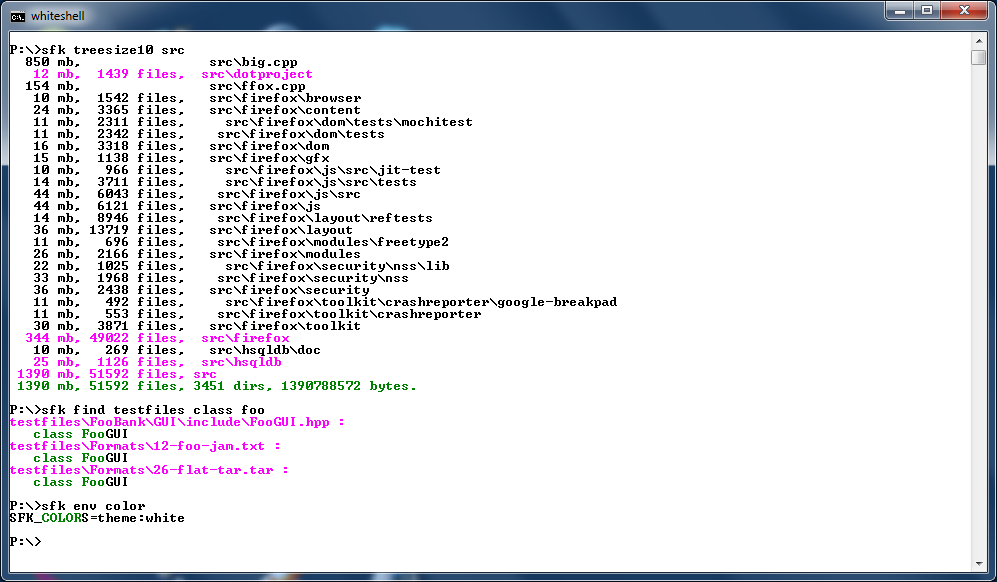Screen dimensions: 997x582
Task: Minimize the whiteshell window
Action: 893,12
